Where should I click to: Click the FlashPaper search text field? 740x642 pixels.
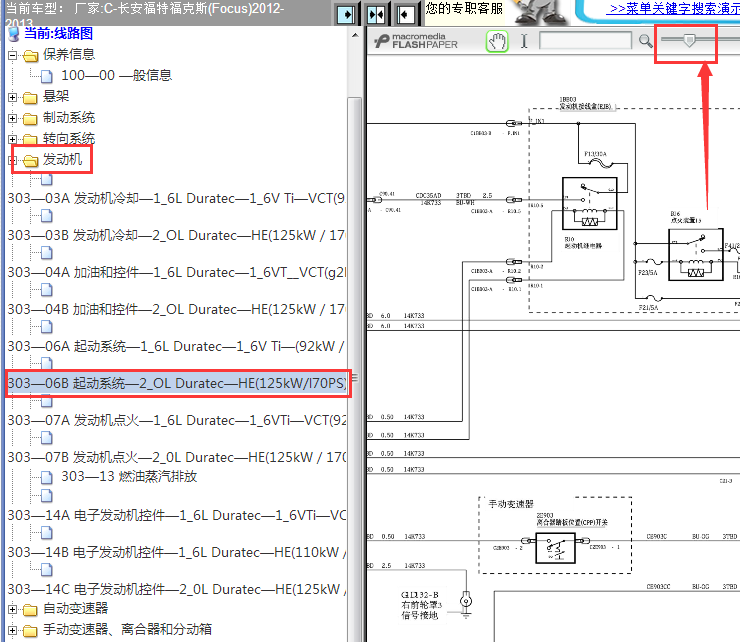pyautogui.click(x=585, y=41)
